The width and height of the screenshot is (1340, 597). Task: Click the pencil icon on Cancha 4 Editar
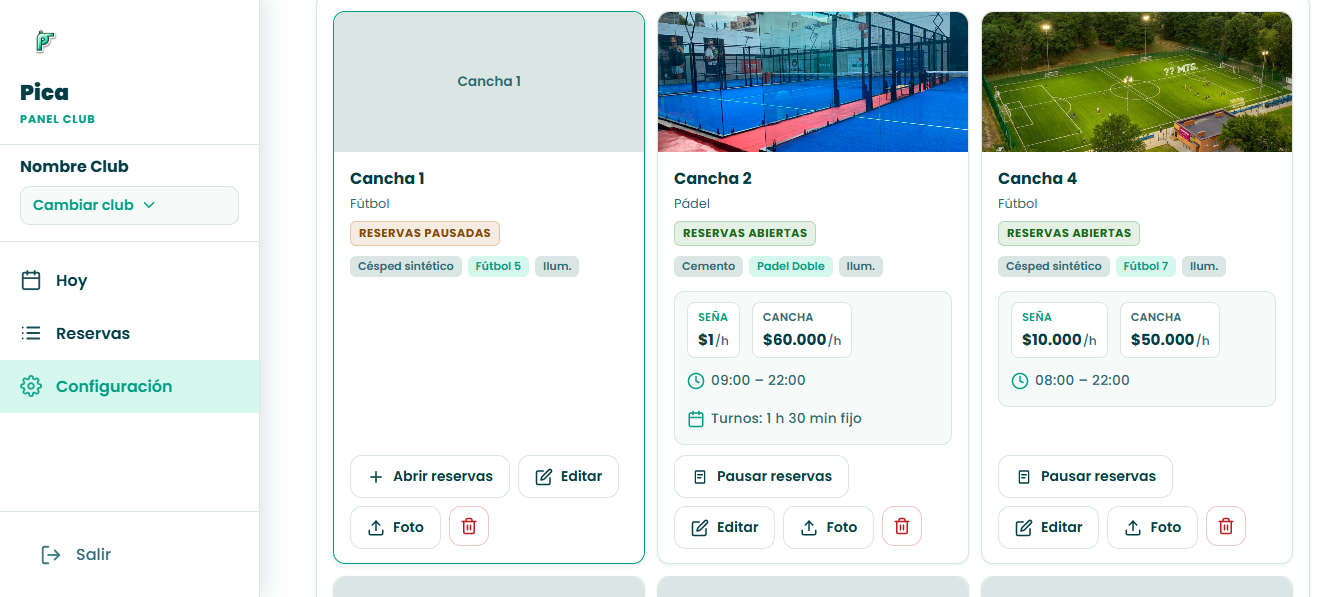pyautogui.click(x=1024, y=528)
